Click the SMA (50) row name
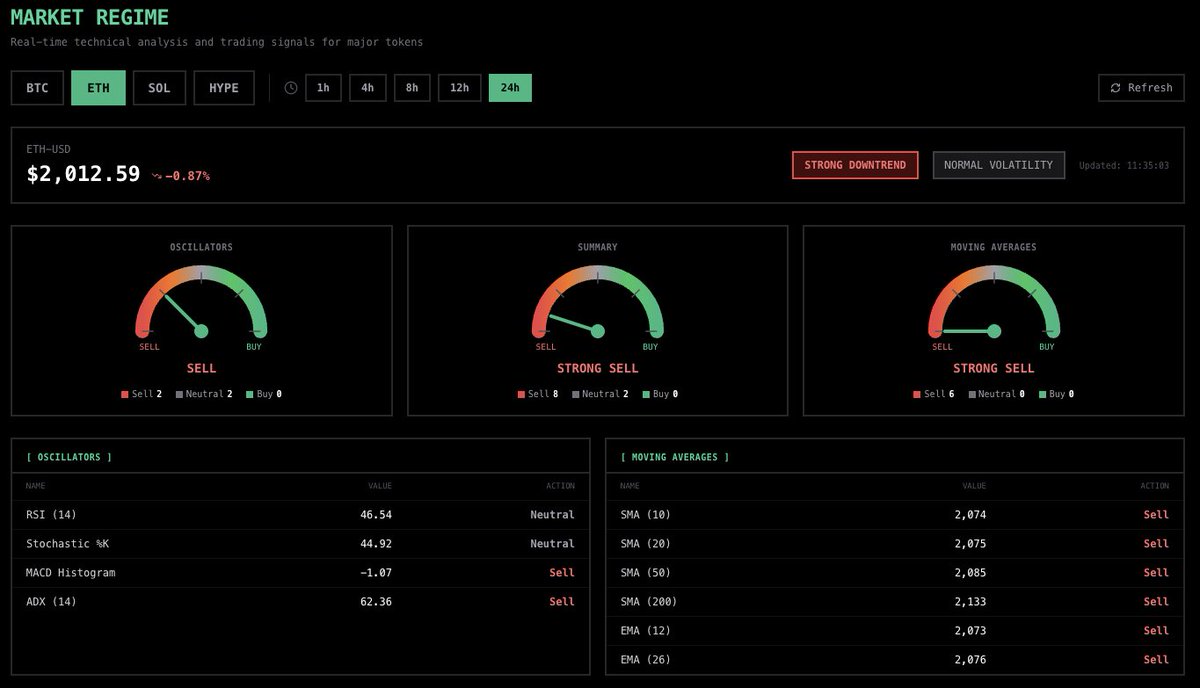The width and height of the screenshot is (1200, 688). (646, 573)
